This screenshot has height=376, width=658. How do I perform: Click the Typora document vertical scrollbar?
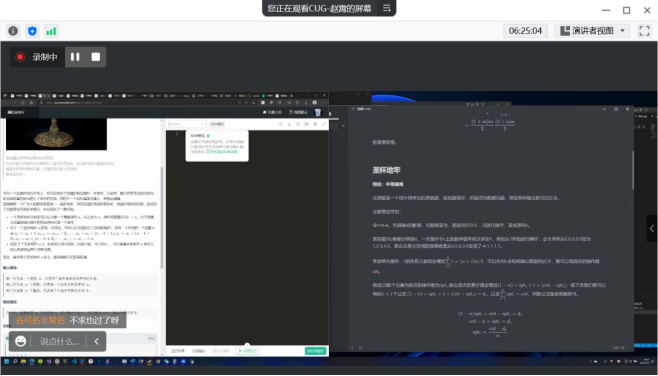point(633,170)
